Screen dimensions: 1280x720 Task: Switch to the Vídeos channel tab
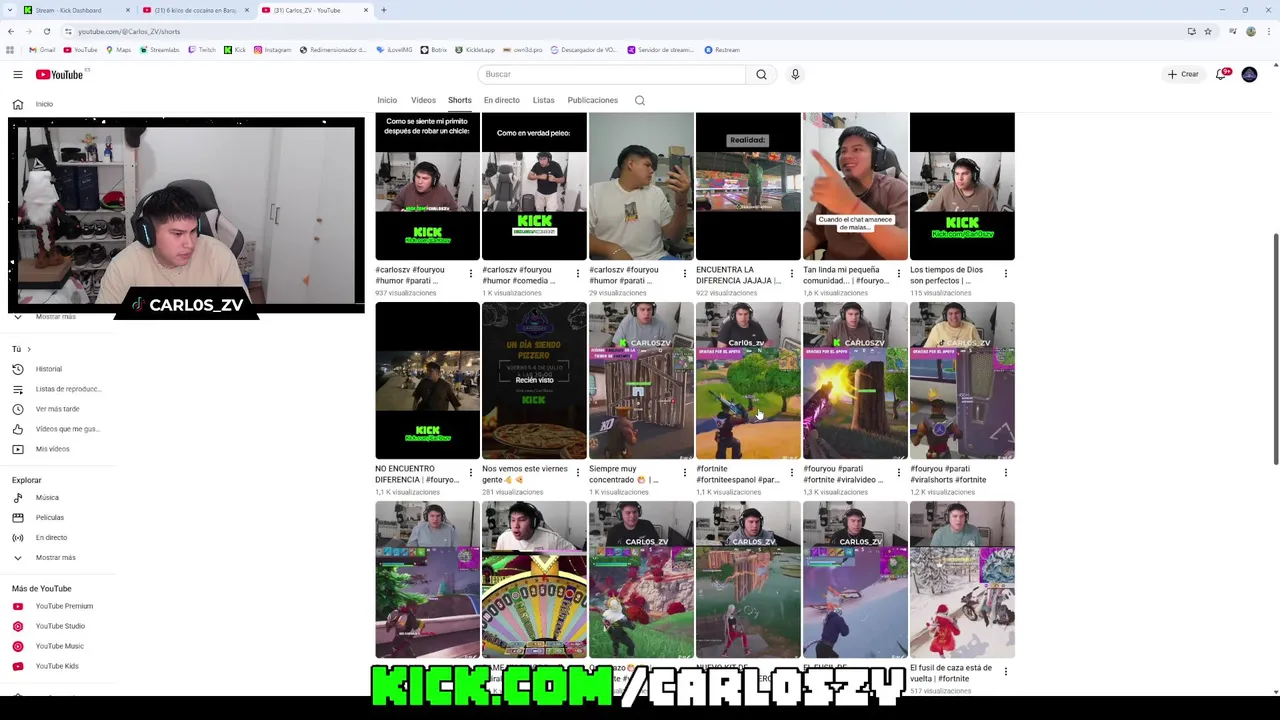coord(423,100)
